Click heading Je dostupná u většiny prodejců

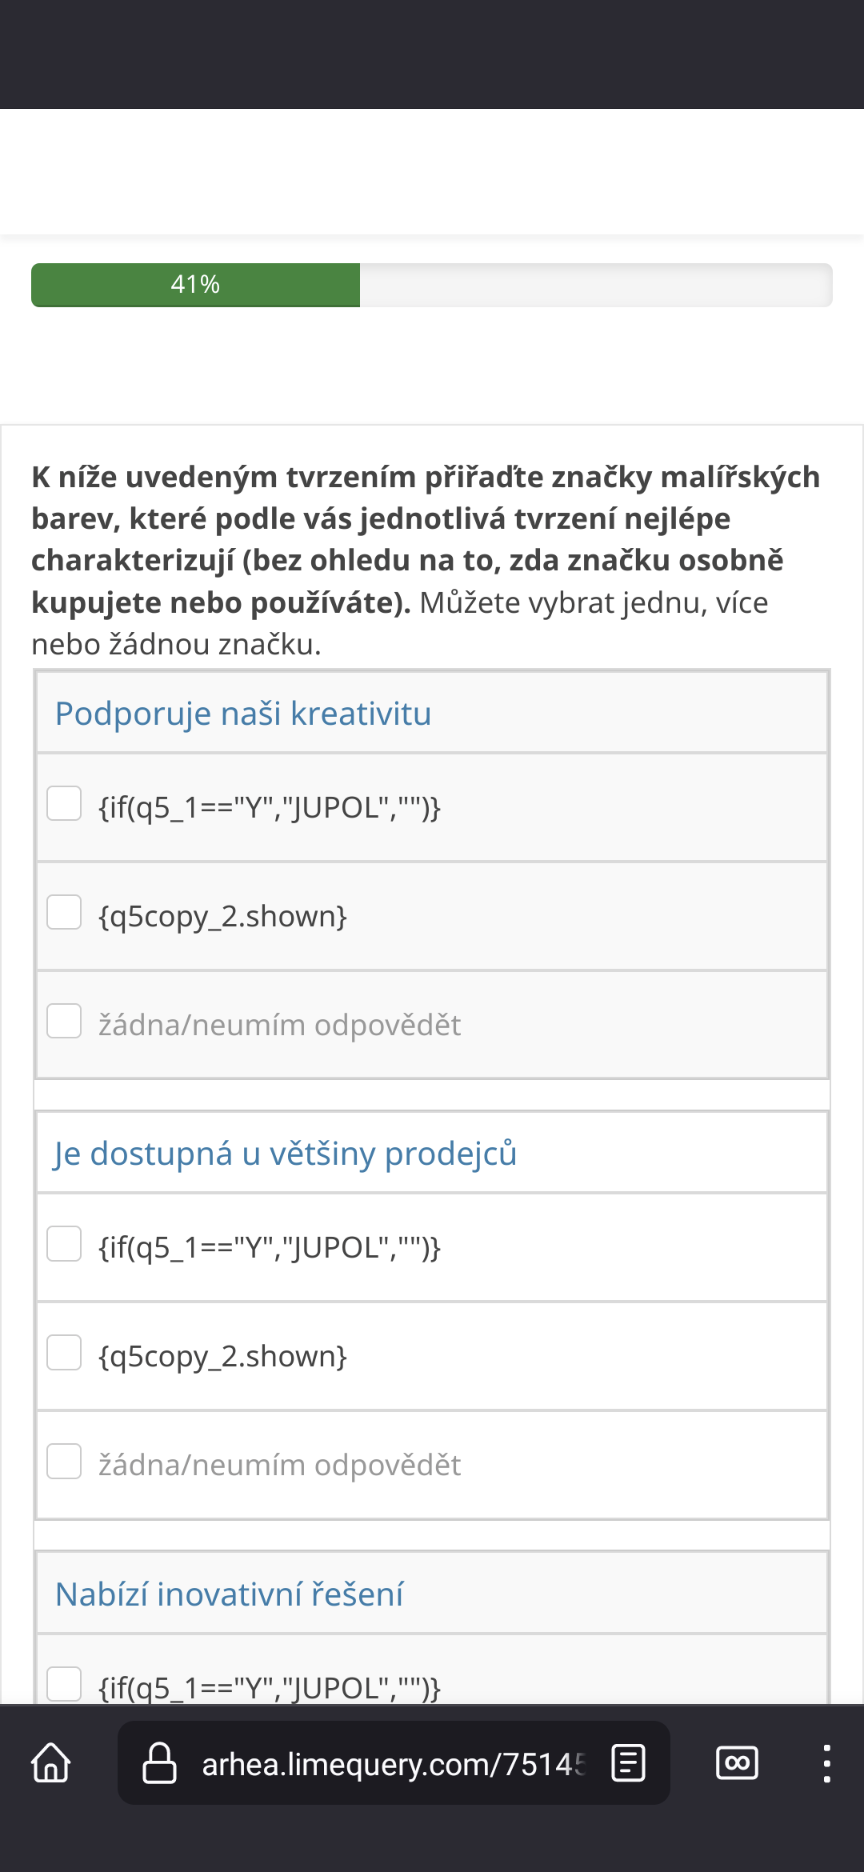(285, 1154)
